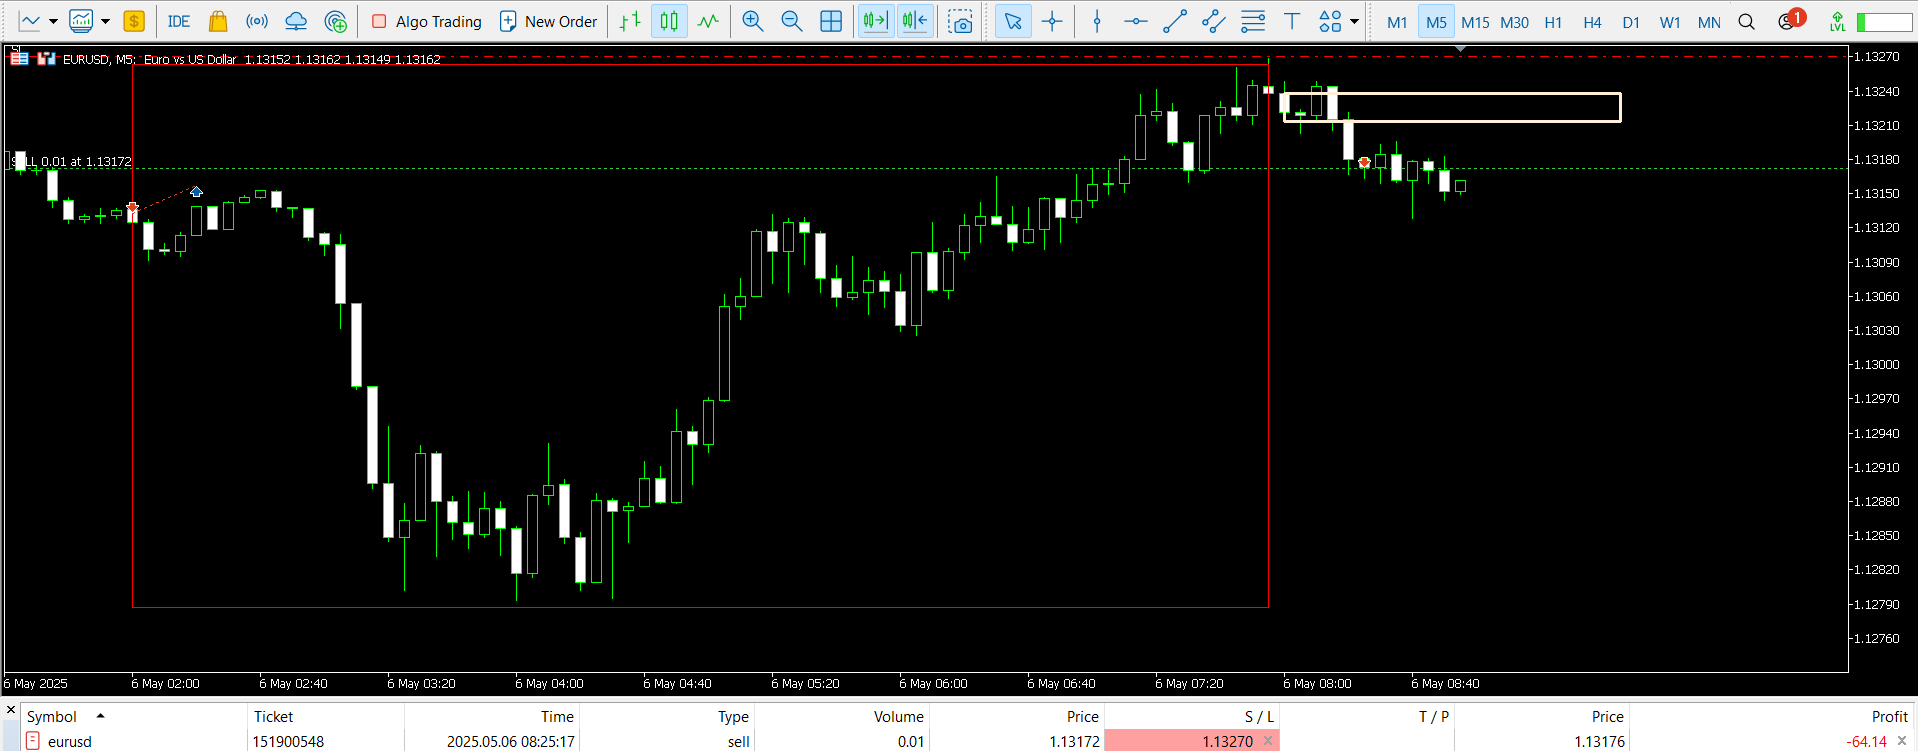Open the indicators list dropdown arrow
Screen dimensions: 1918x751
105,21
